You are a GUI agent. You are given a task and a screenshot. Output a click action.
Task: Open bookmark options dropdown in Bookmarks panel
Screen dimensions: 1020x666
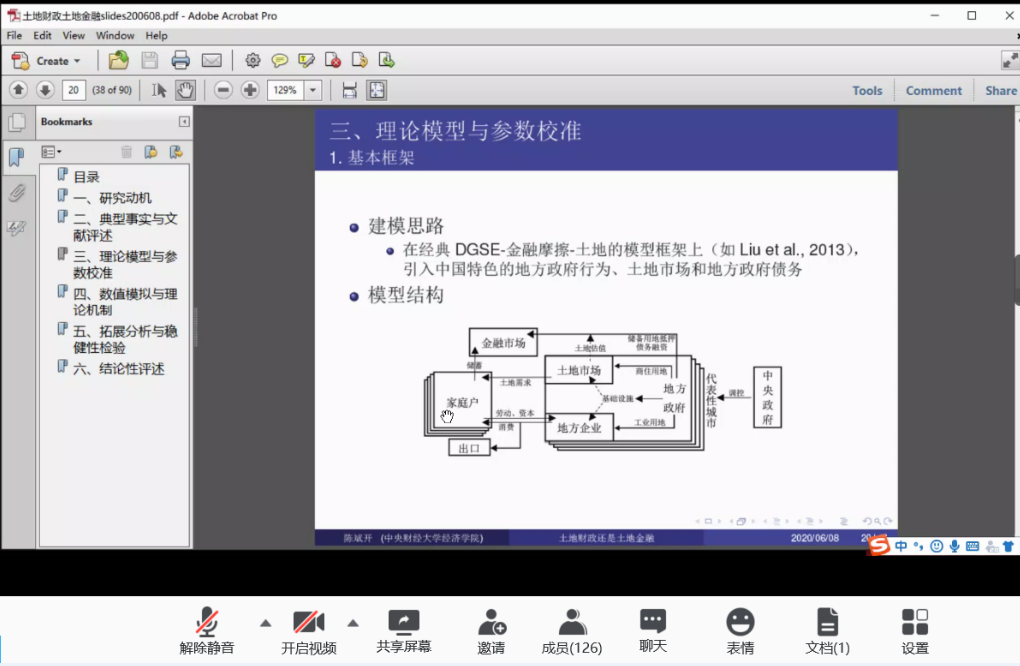pos(51,152)
